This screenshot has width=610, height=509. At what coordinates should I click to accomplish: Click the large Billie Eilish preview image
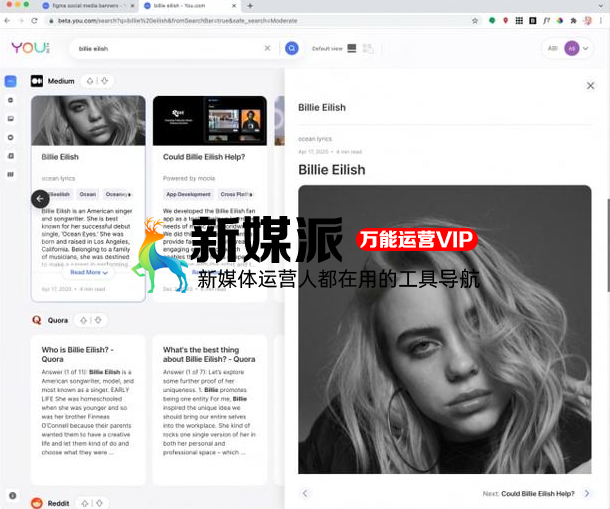click(445, 329)
